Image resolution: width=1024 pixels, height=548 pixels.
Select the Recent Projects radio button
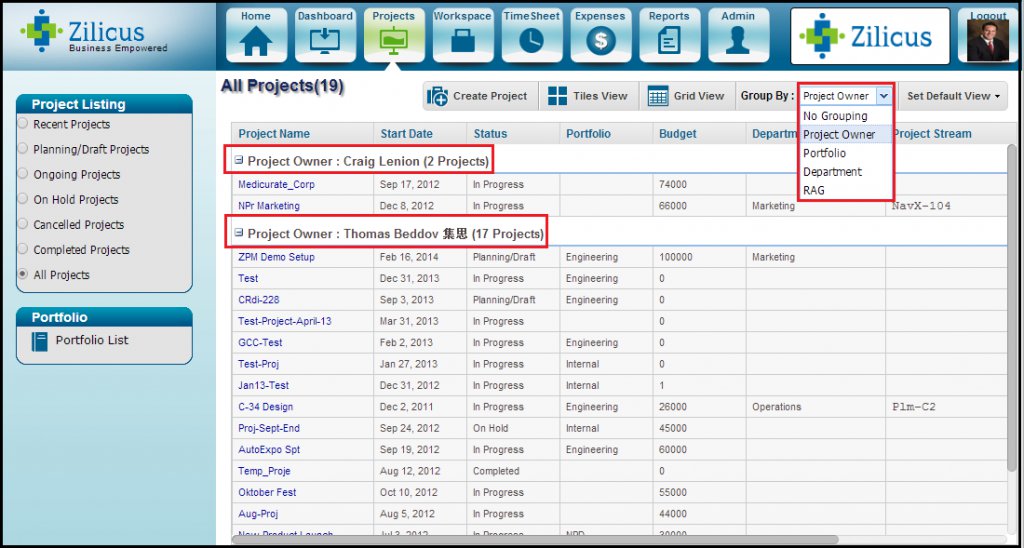23,124
